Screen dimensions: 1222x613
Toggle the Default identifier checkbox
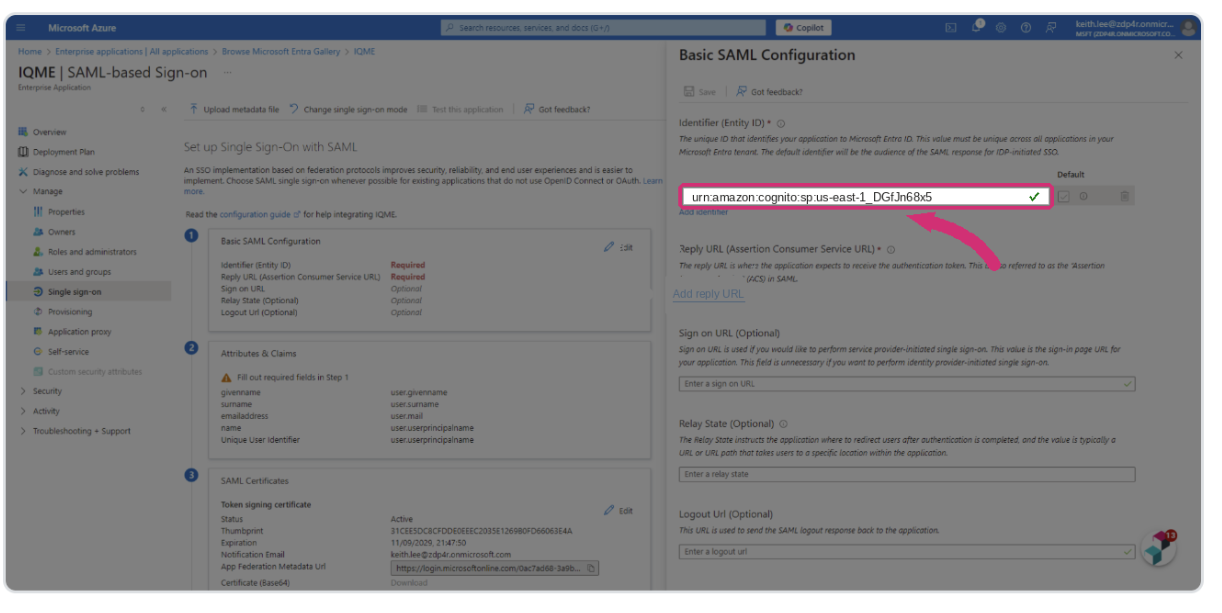tap(1064, 196)
